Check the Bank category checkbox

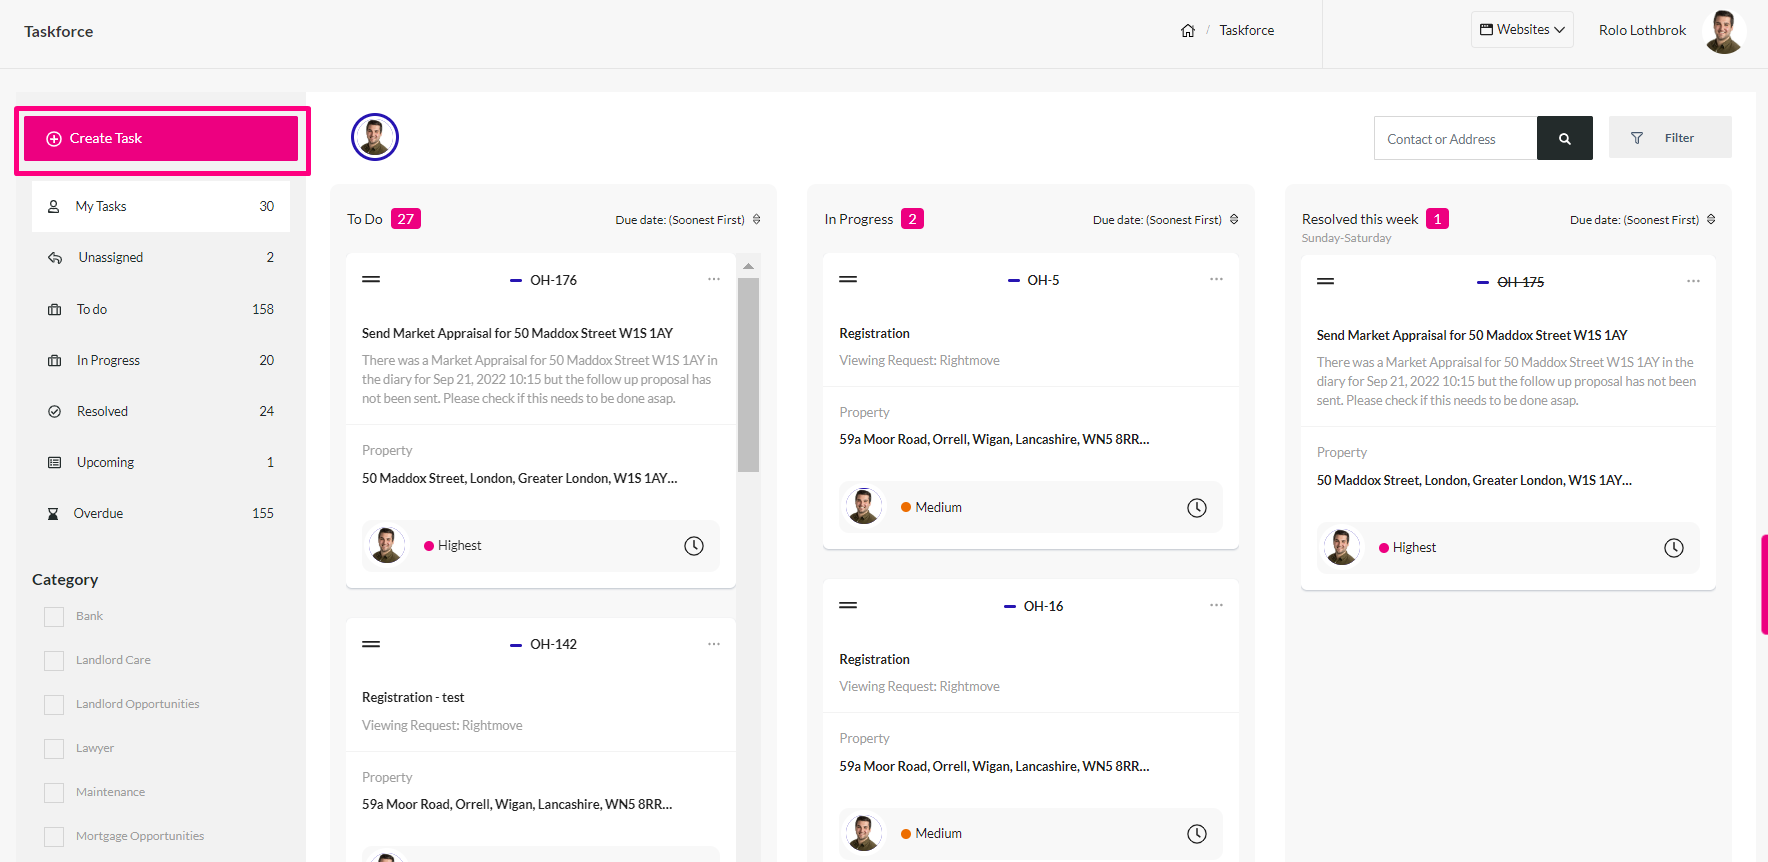[x=54, y=617]
